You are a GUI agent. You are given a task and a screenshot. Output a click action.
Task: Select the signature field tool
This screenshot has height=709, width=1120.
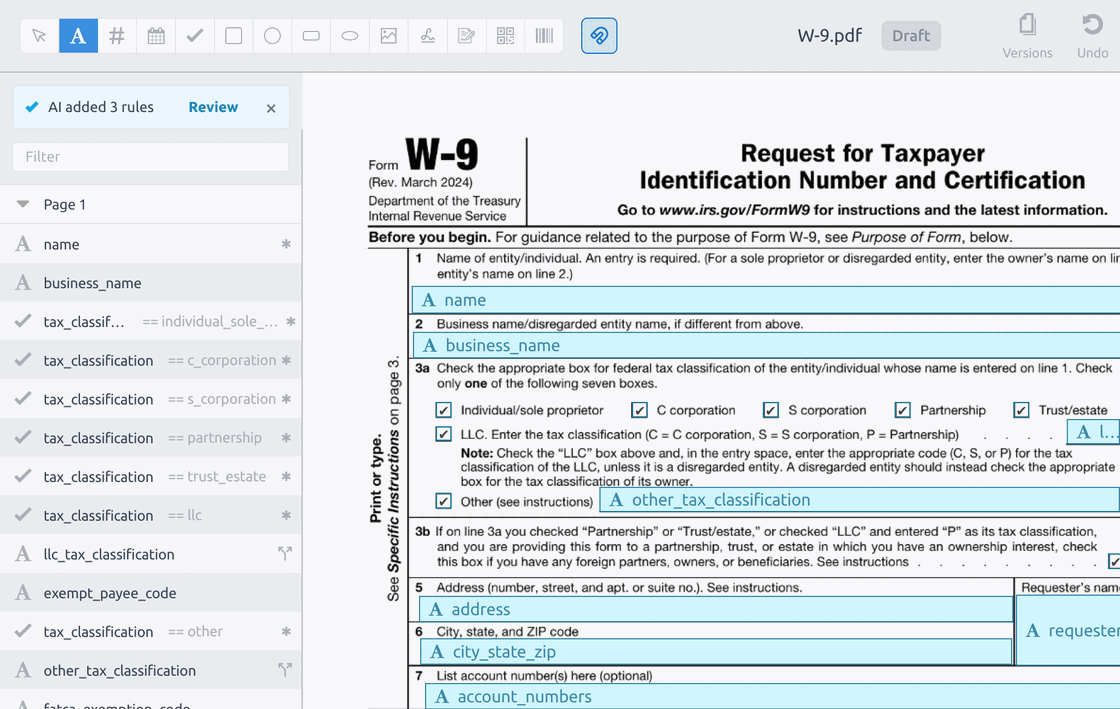(428, 36)
